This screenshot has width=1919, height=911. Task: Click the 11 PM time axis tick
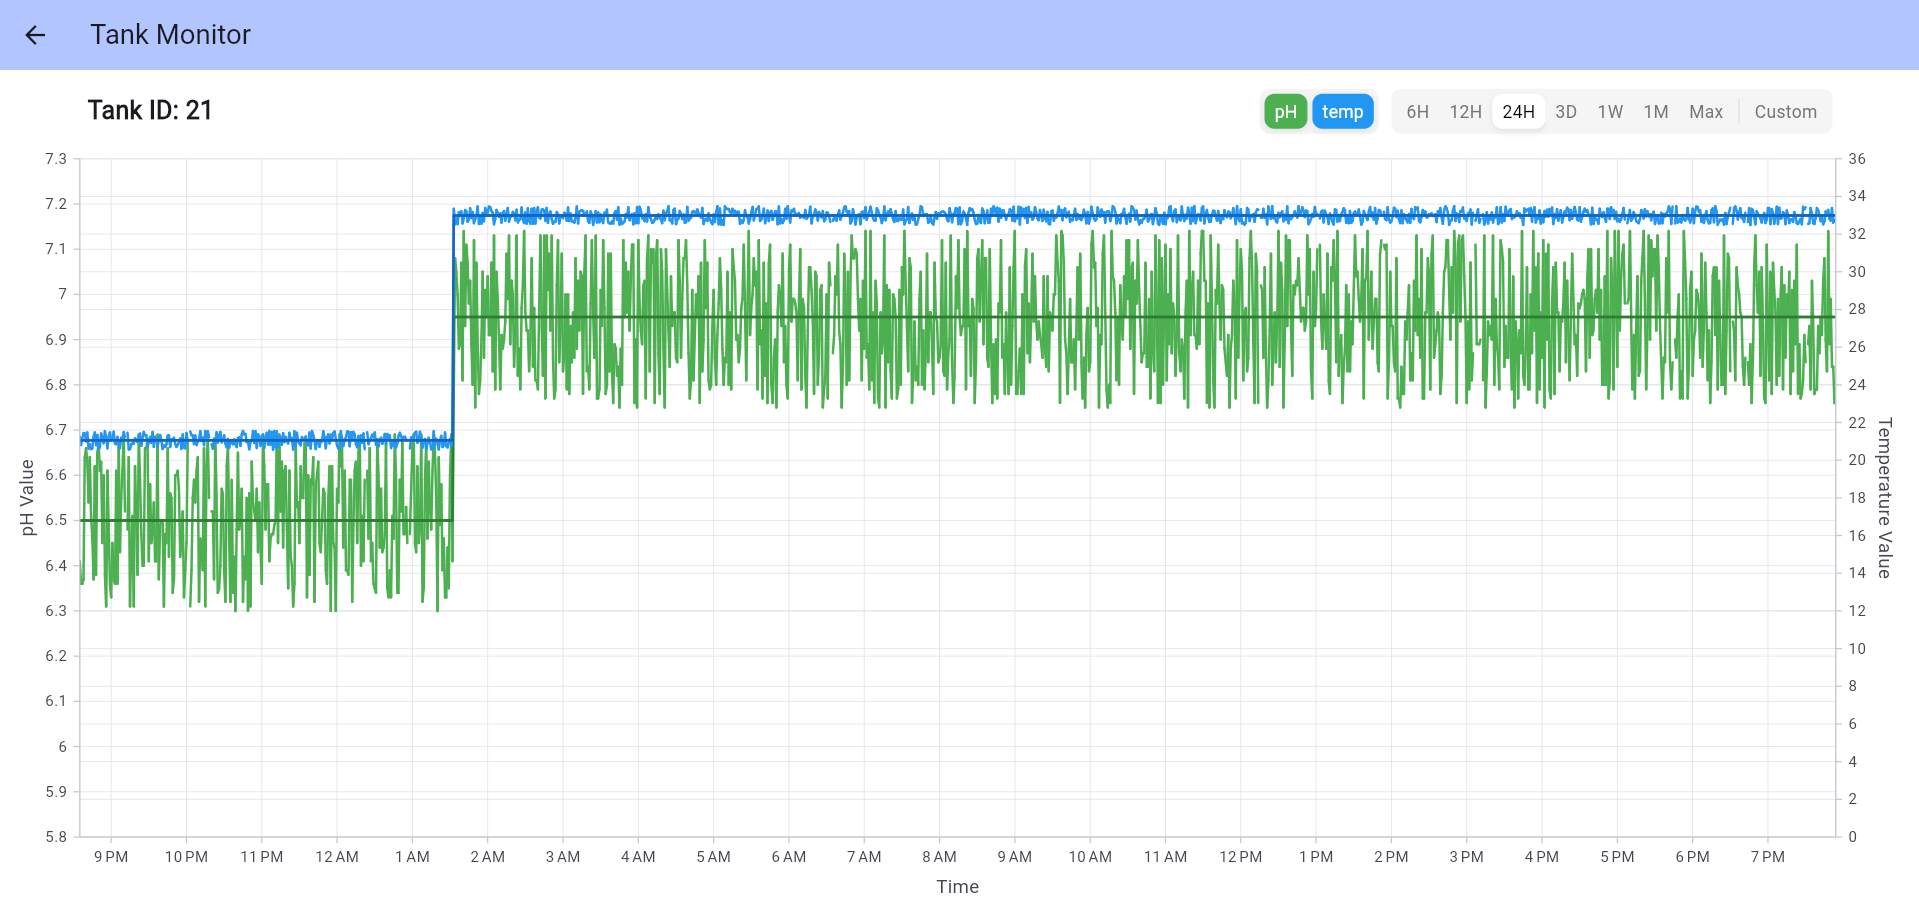tap(261, 857)
